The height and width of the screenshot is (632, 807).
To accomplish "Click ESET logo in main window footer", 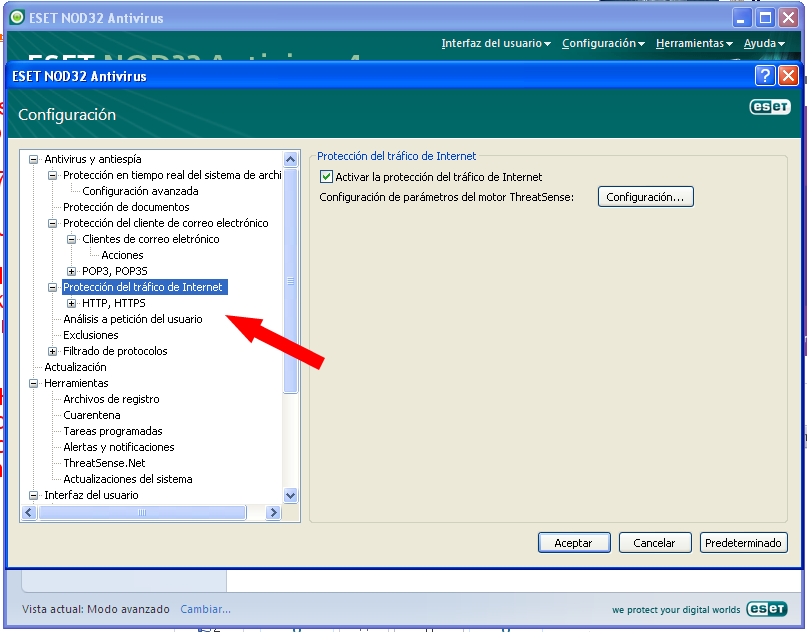I will coord(767,609).
